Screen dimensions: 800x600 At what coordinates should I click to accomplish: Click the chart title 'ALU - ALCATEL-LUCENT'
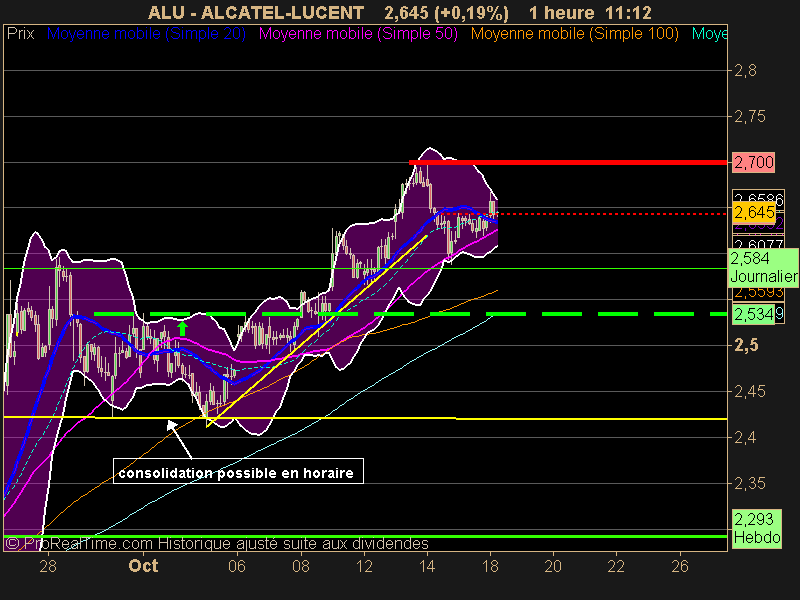(256, 13)
